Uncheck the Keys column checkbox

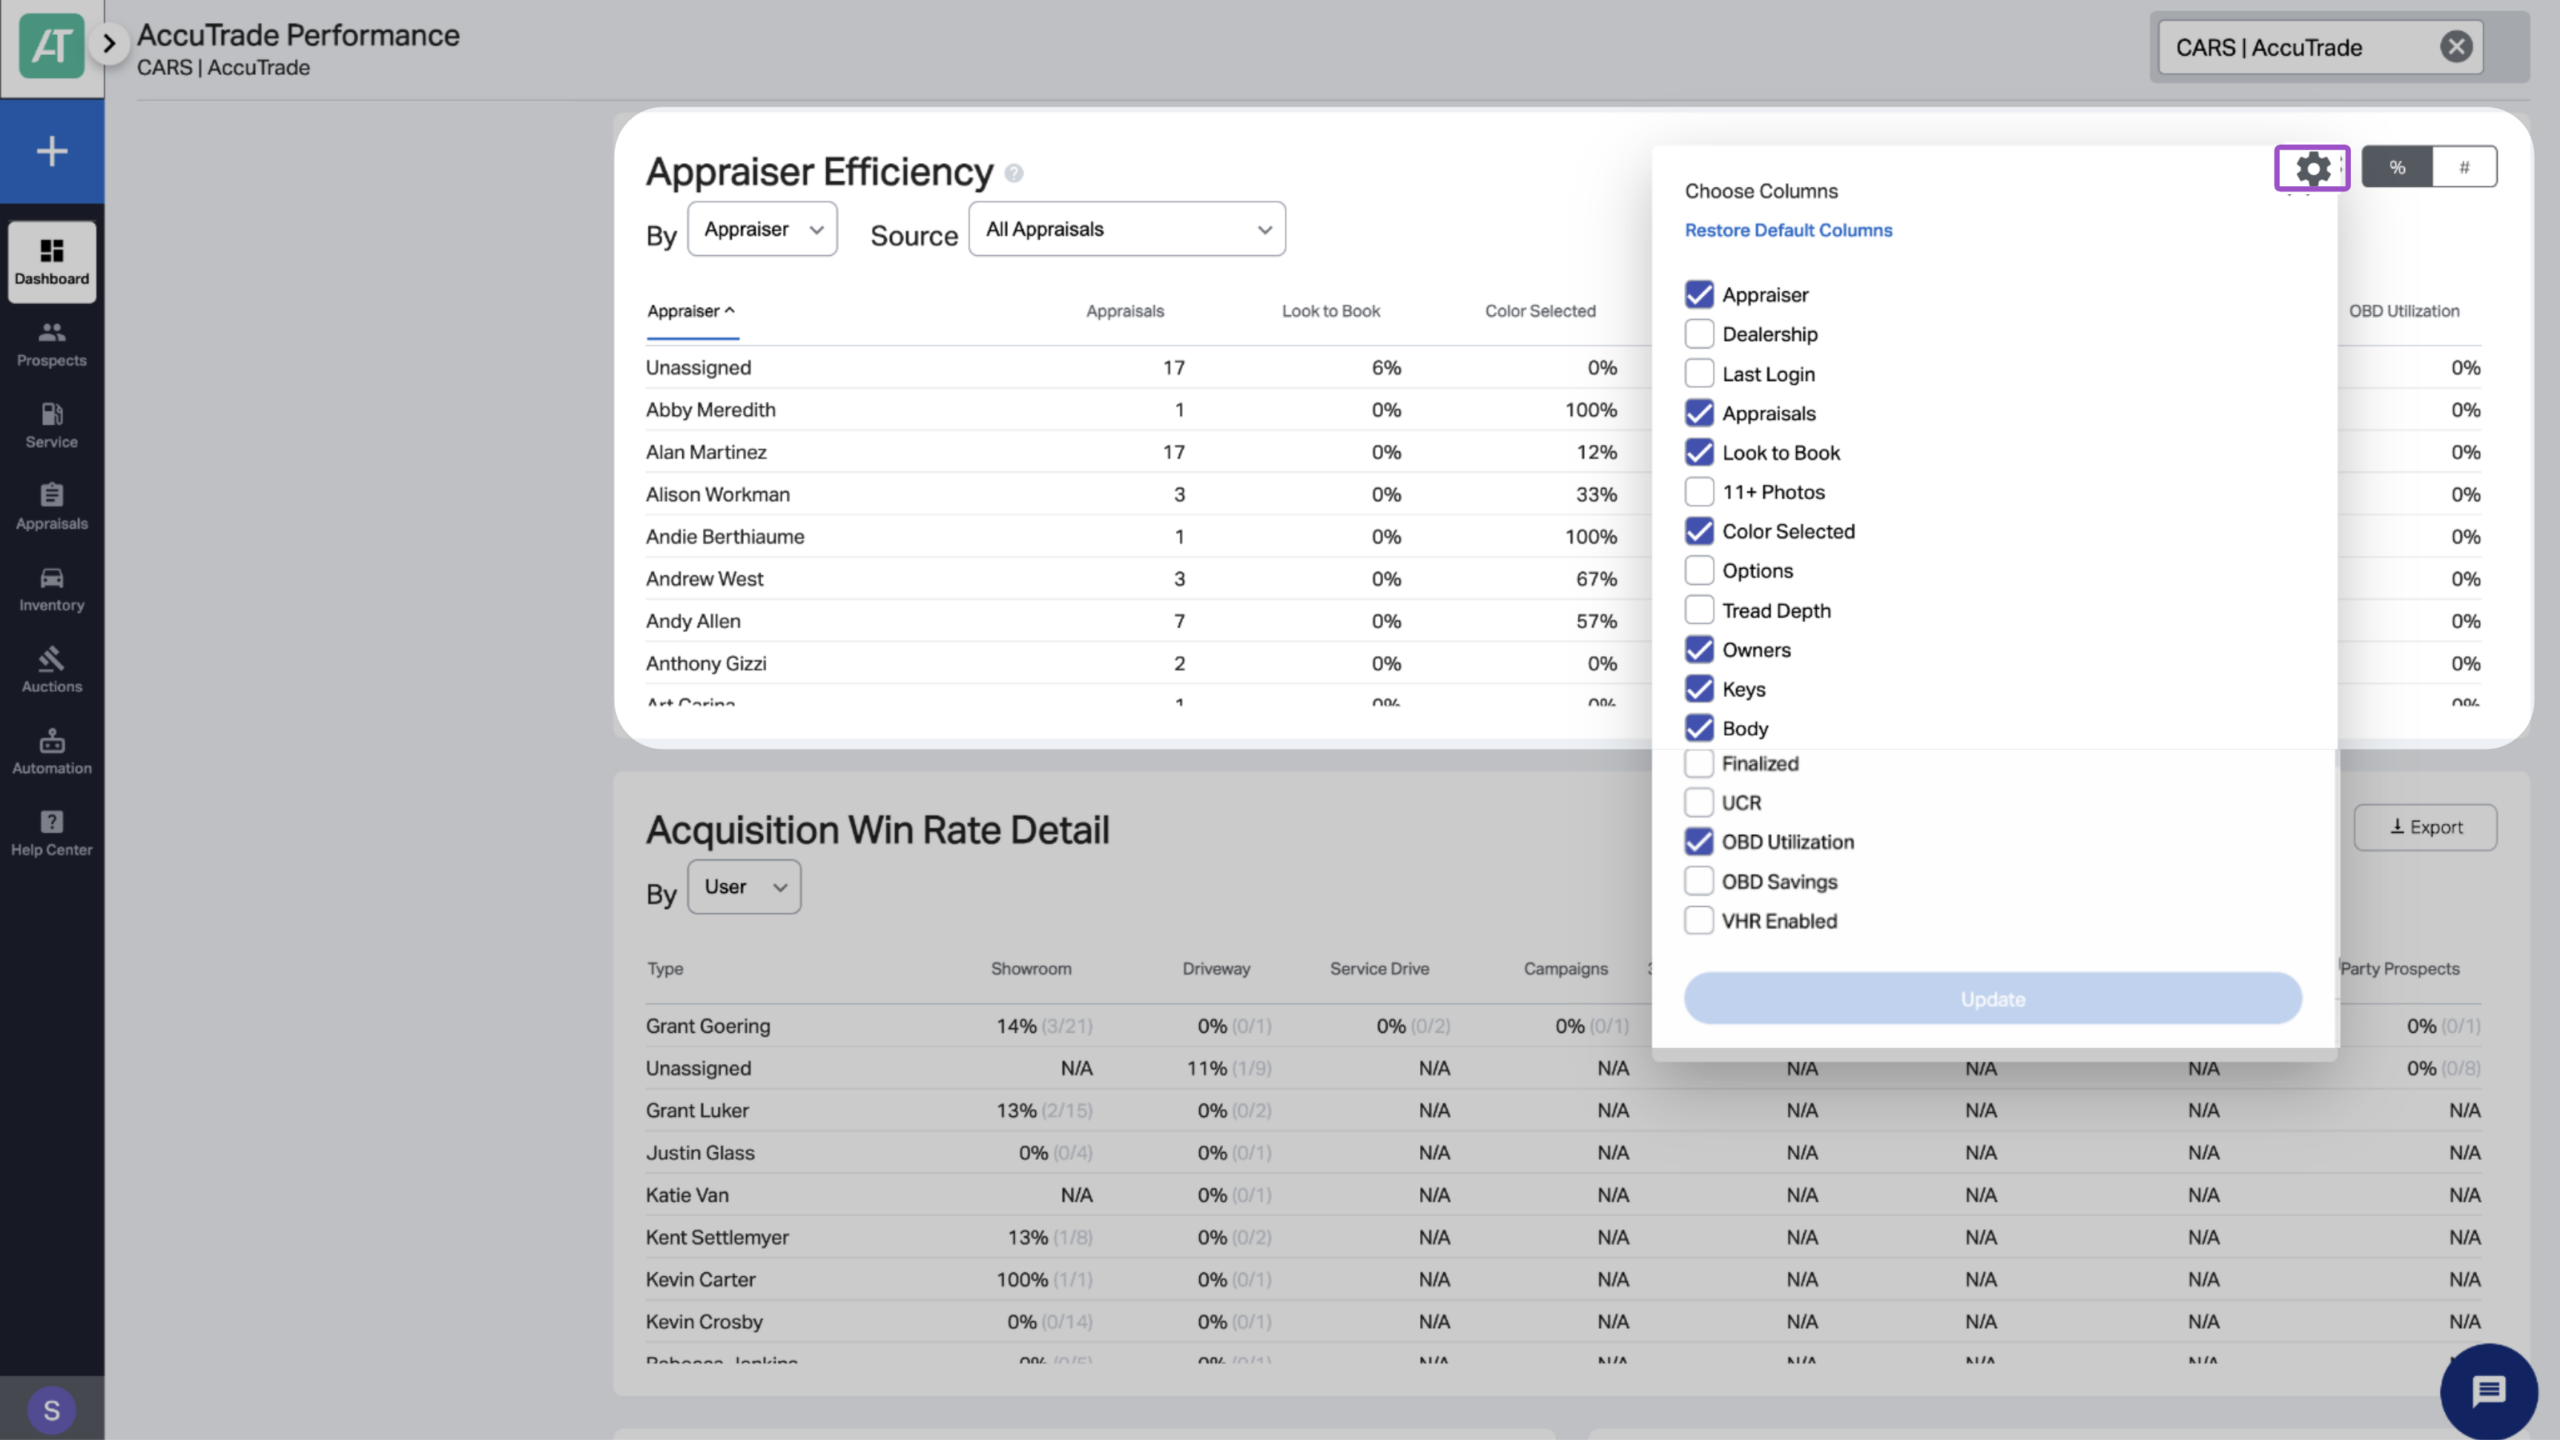tap(1699, 689)
